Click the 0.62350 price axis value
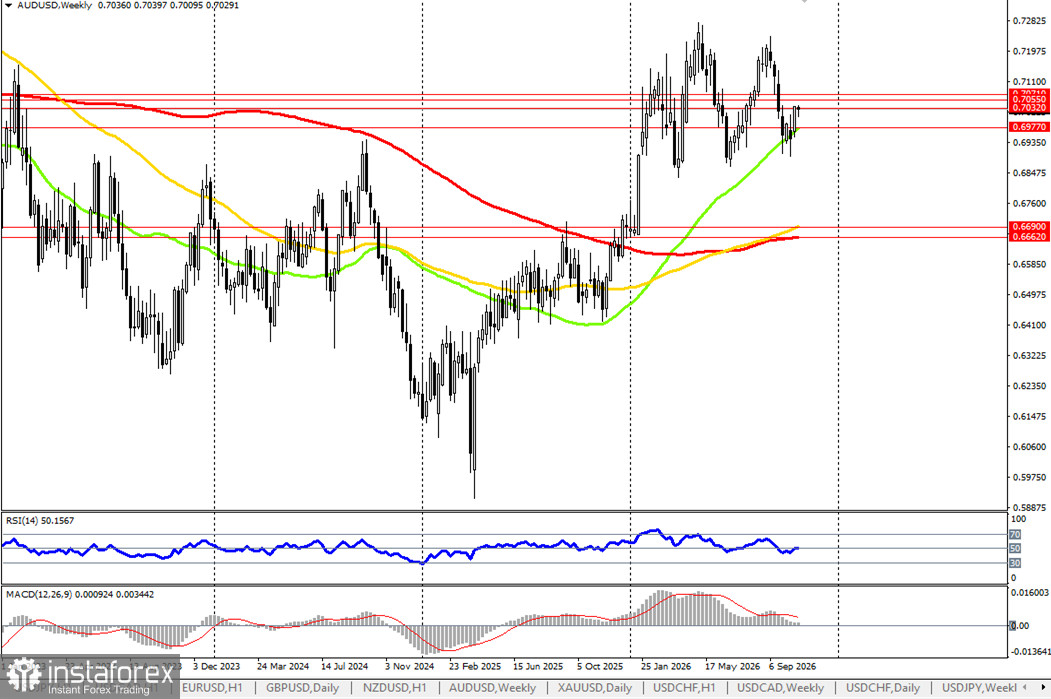 [1029, 386]
